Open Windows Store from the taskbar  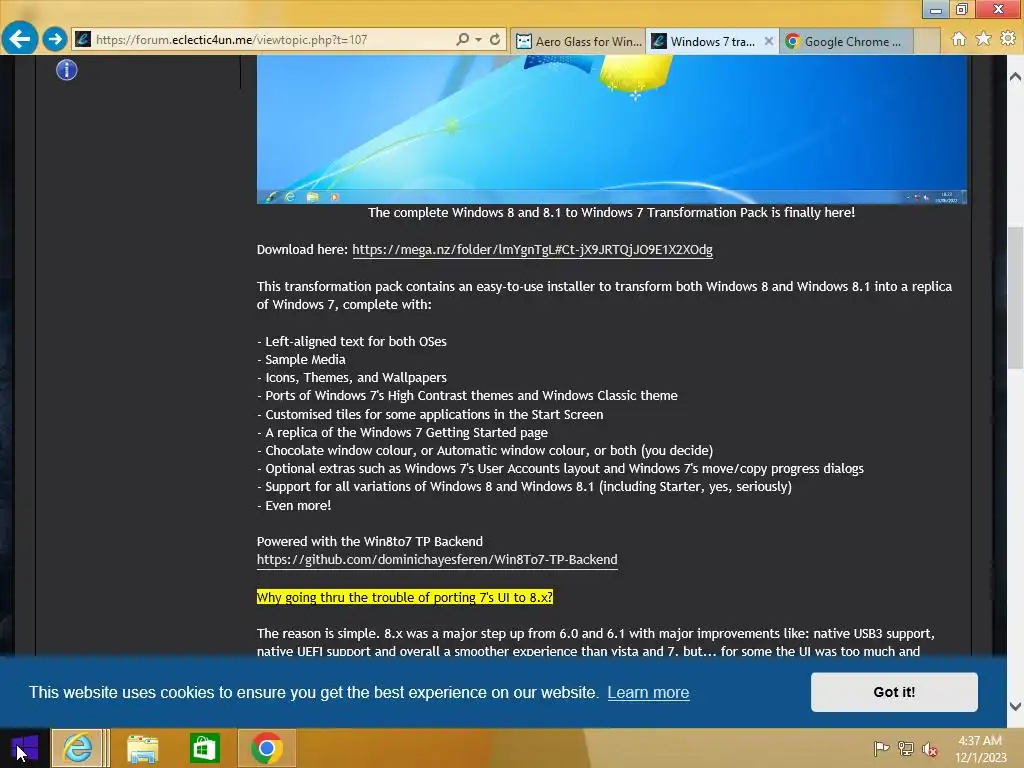pyautogui.click(x=204, y=748)
